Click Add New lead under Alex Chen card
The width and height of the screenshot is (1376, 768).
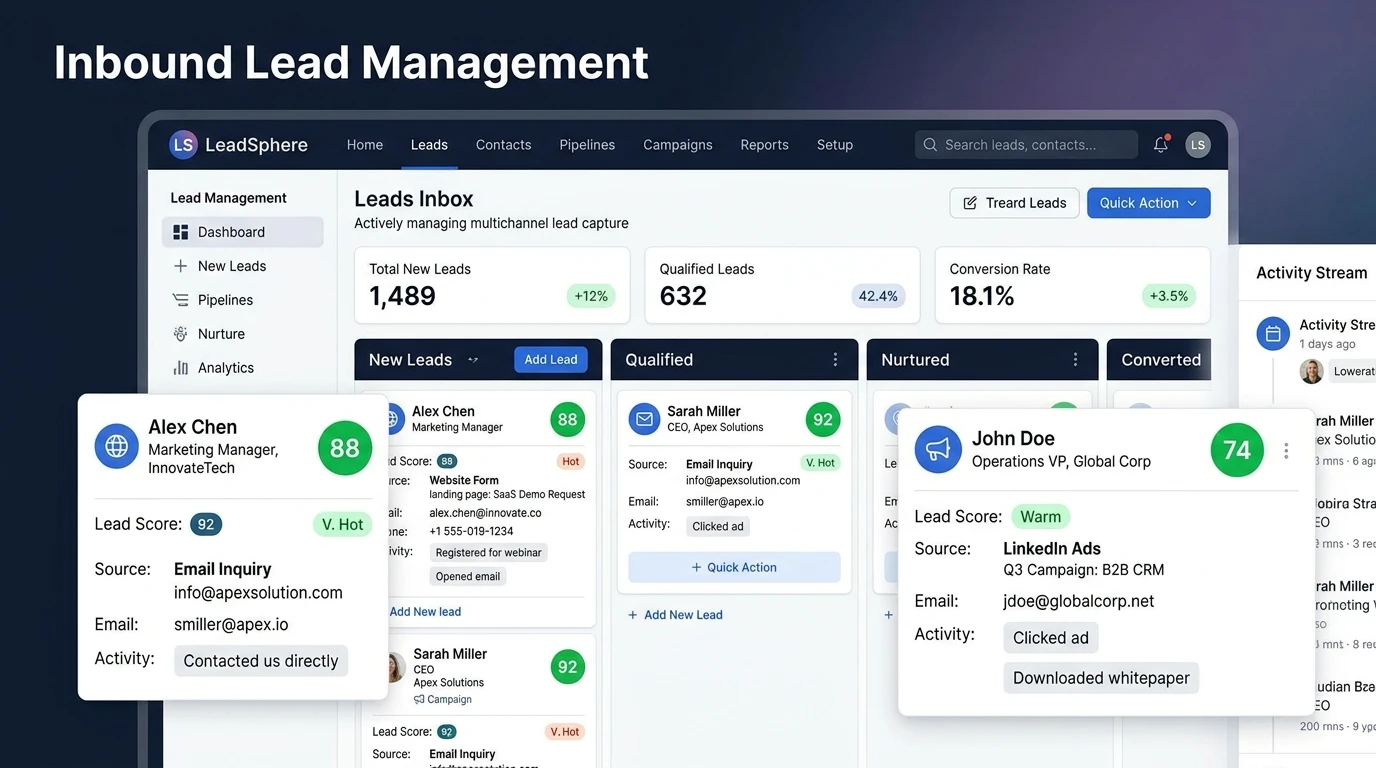(x=425, y=612)
